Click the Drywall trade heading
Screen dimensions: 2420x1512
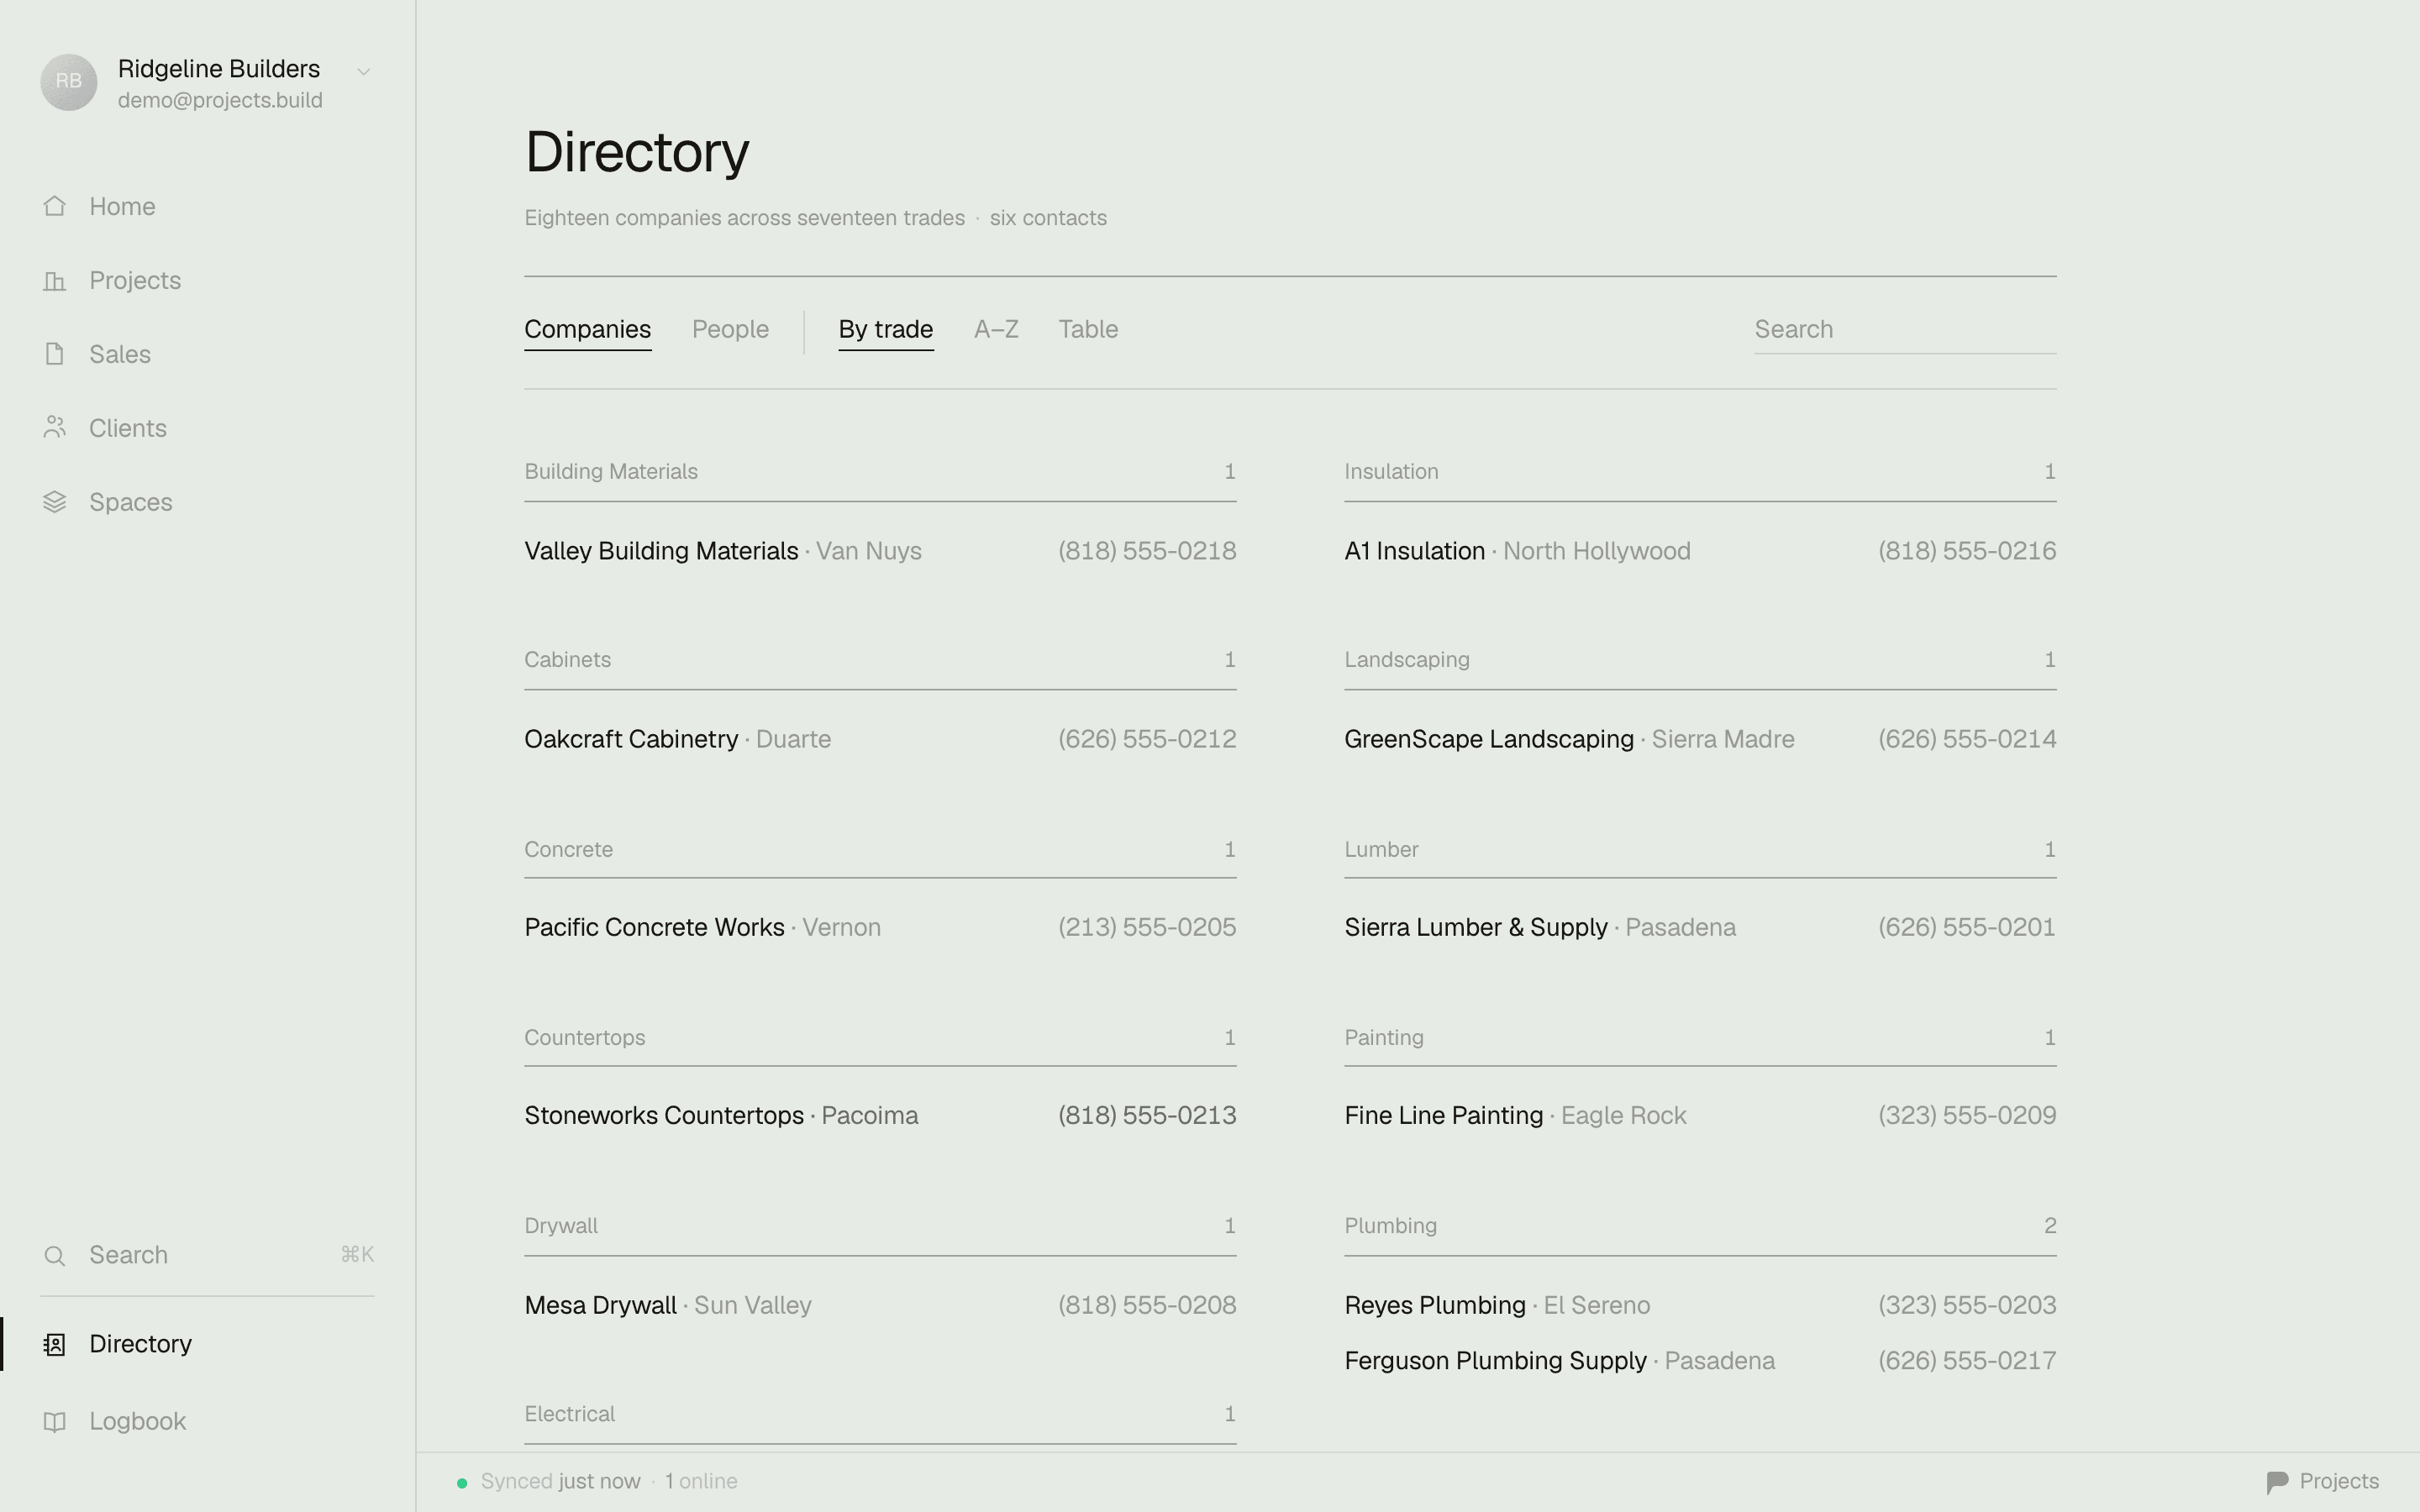pos(561,1226)
